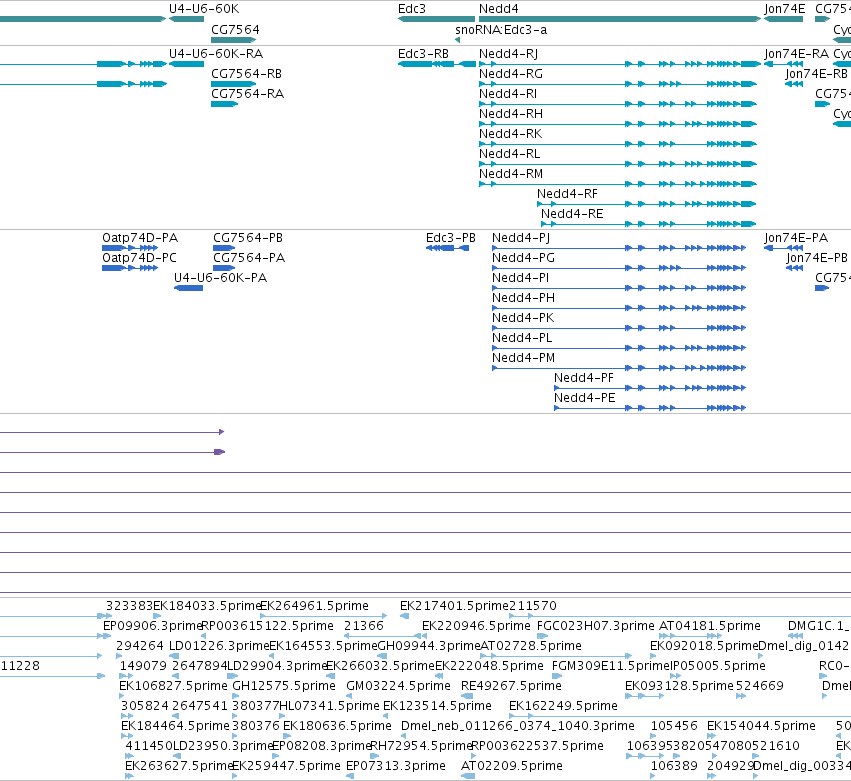Select transcript Nedd4-RF
This screenshot has height=781, width=851.
[x=647, y=204]
